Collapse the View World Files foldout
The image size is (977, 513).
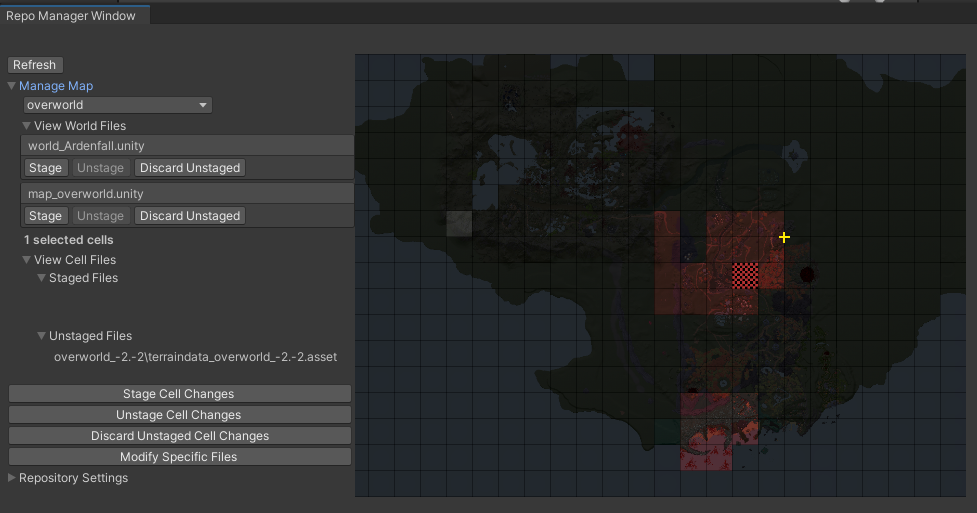point(27,126)
